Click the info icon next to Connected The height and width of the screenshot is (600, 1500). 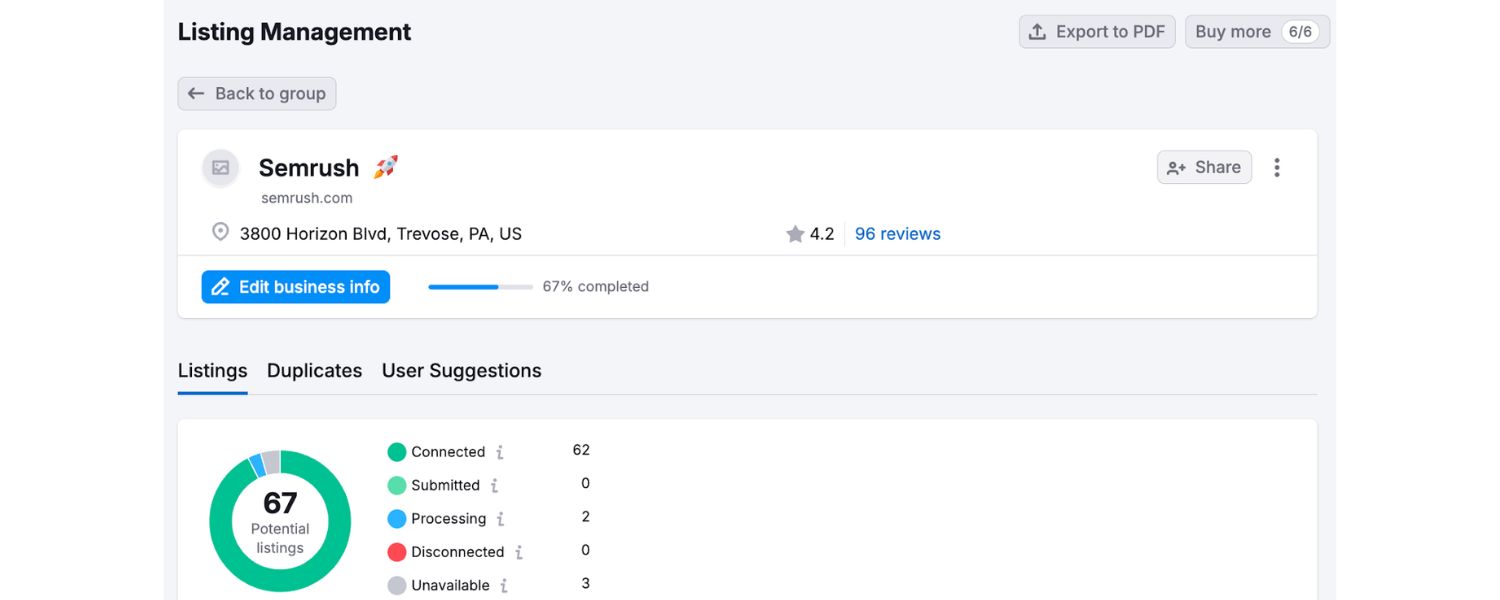(501, 451)
